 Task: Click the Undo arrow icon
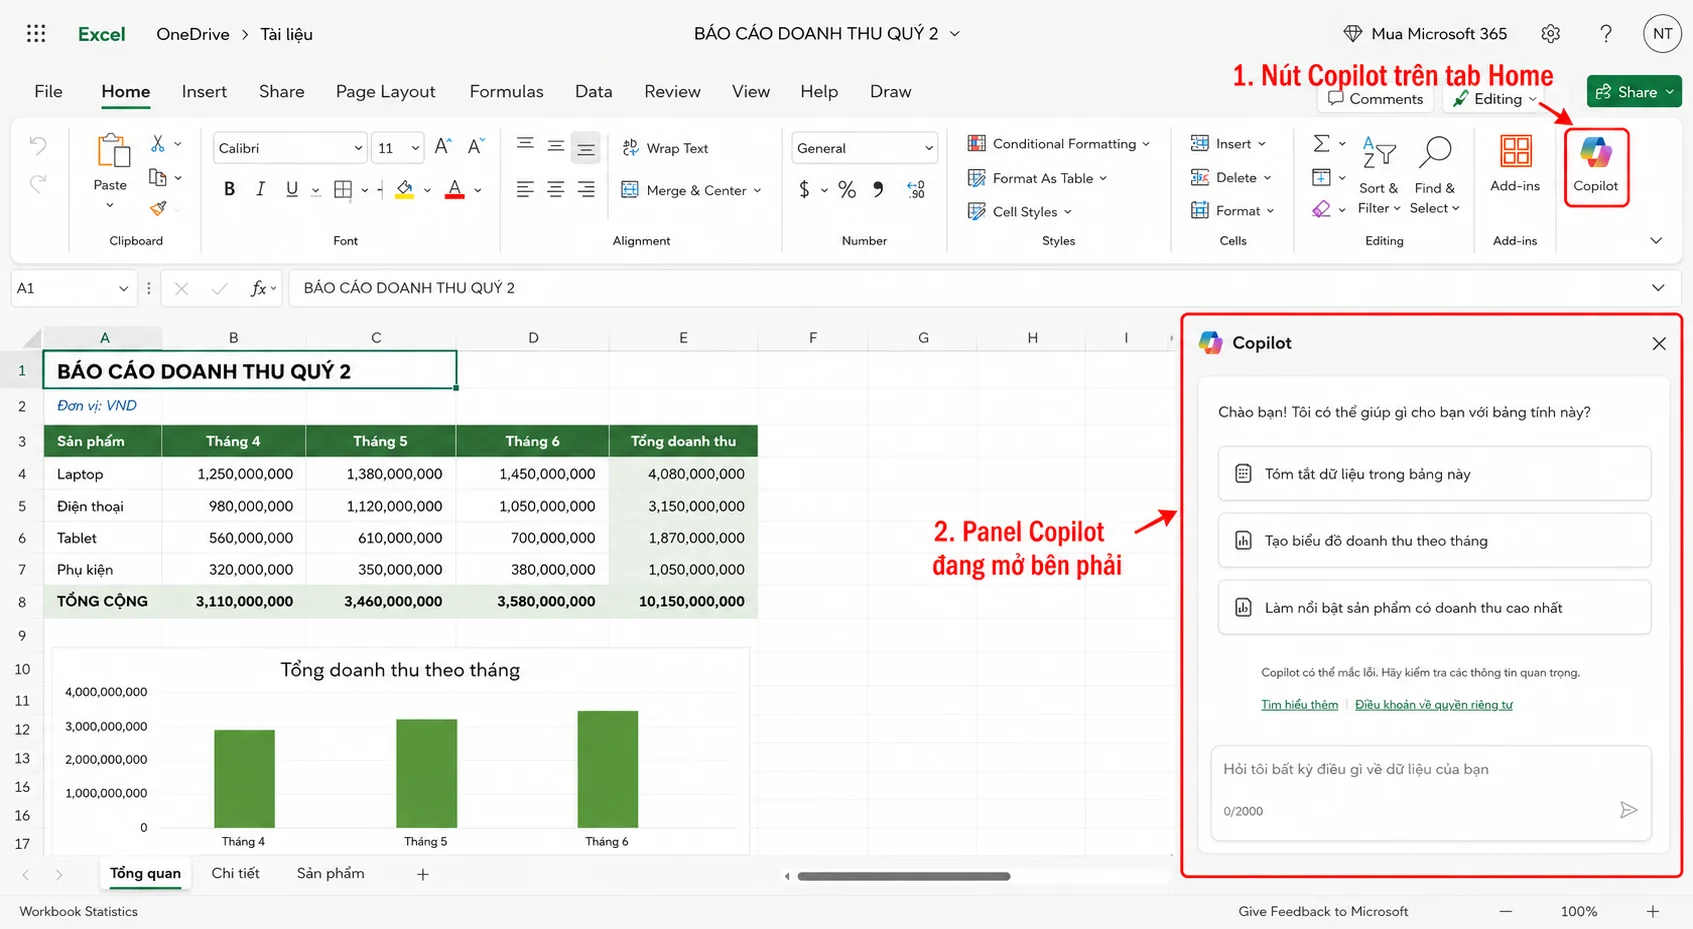pos(38,146)
